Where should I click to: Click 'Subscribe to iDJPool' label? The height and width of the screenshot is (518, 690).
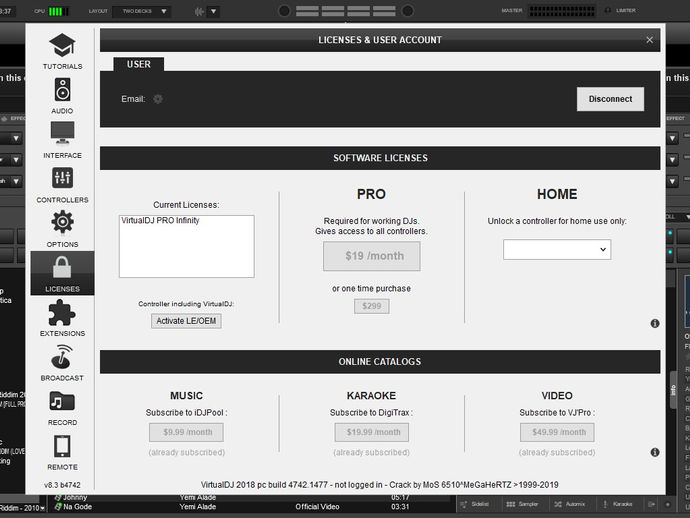186,413
